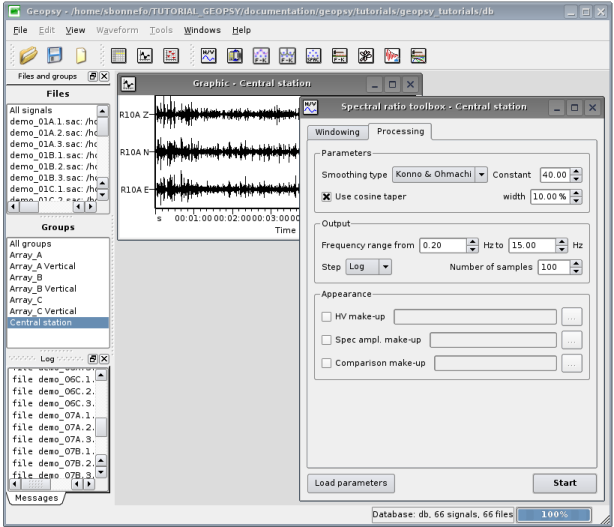This screenshot has width=614, height=527.
Task: Click the Frequency range from 0.20 field
Action: pyautogui.click(x=443, y=245)
